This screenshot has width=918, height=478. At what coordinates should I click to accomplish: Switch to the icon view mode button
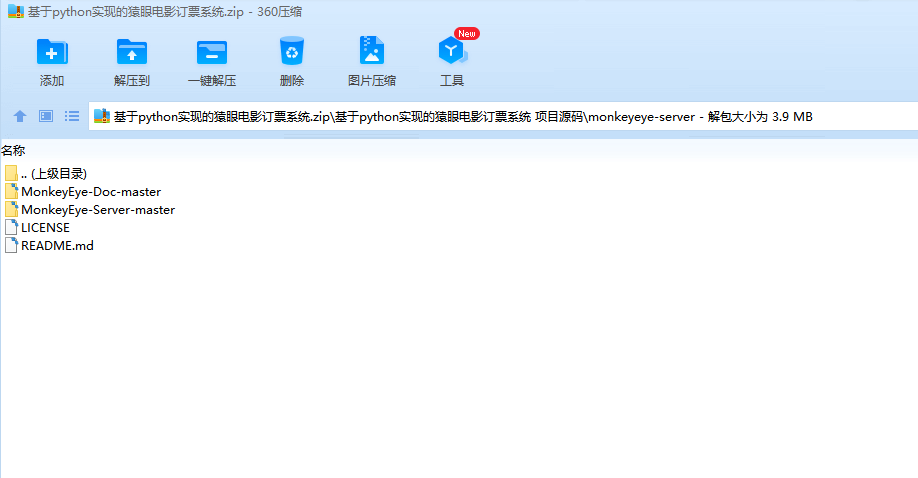(x=46, y=116)
